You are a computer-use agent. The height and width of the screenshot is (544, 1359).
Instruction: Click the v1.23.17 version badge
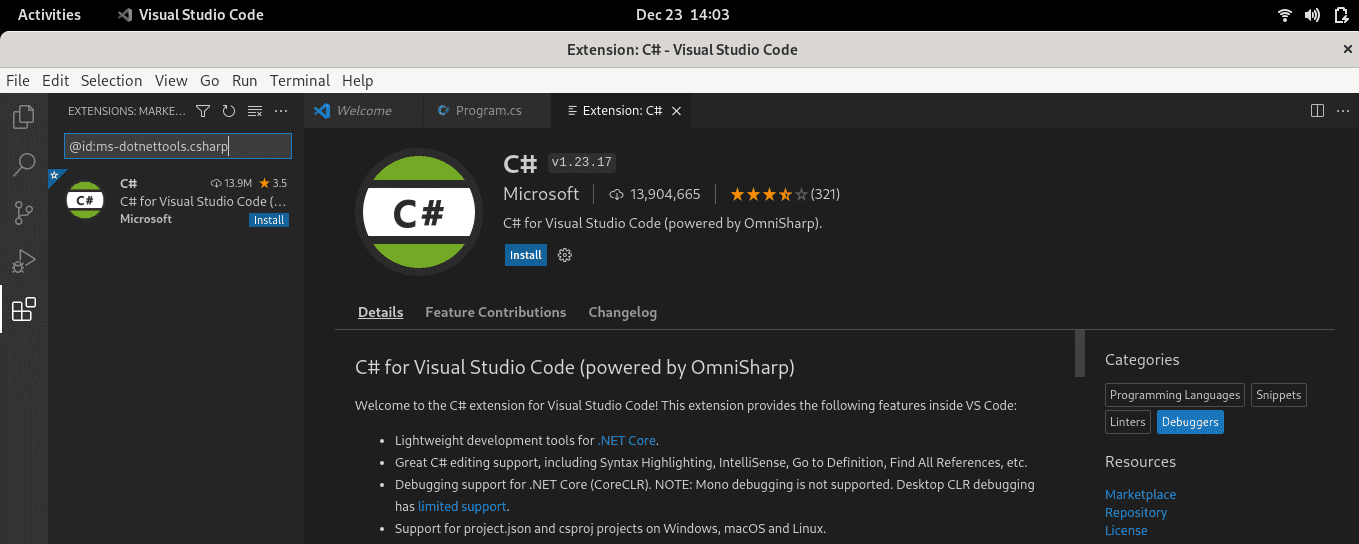coord(582,162)
